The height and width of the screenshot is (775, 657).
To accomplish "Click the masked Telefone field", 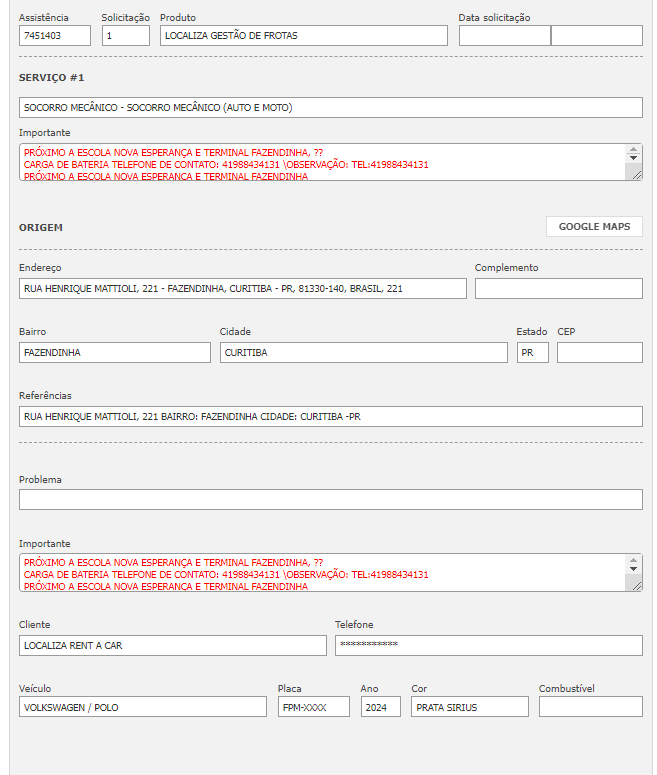I will point(488,646).
